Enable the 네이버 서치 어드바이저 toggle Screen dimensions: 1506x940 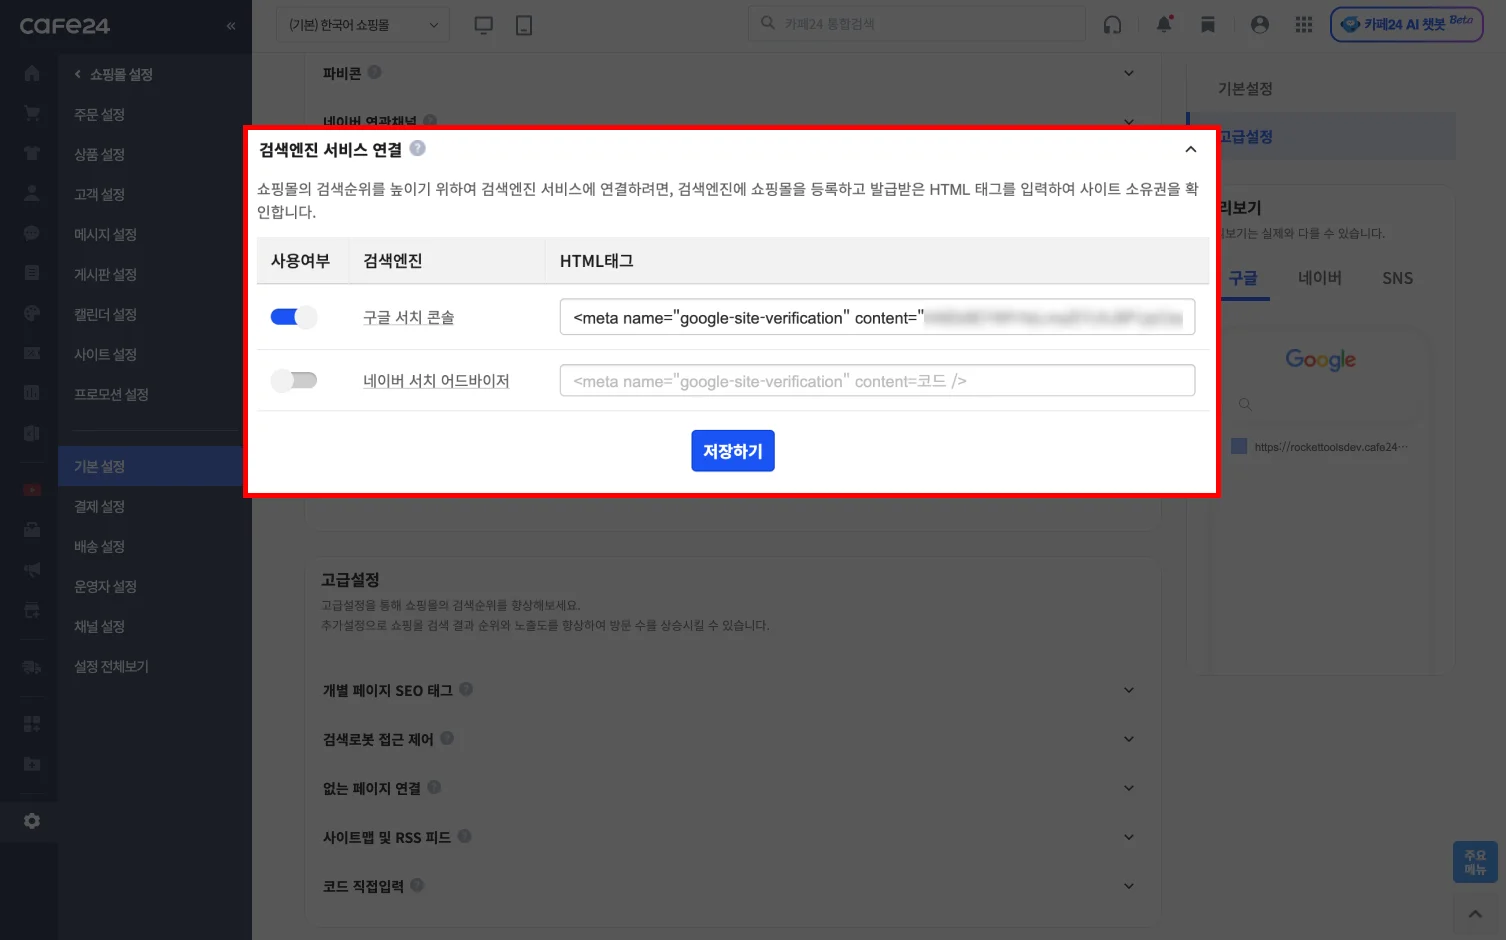[294, 380]
